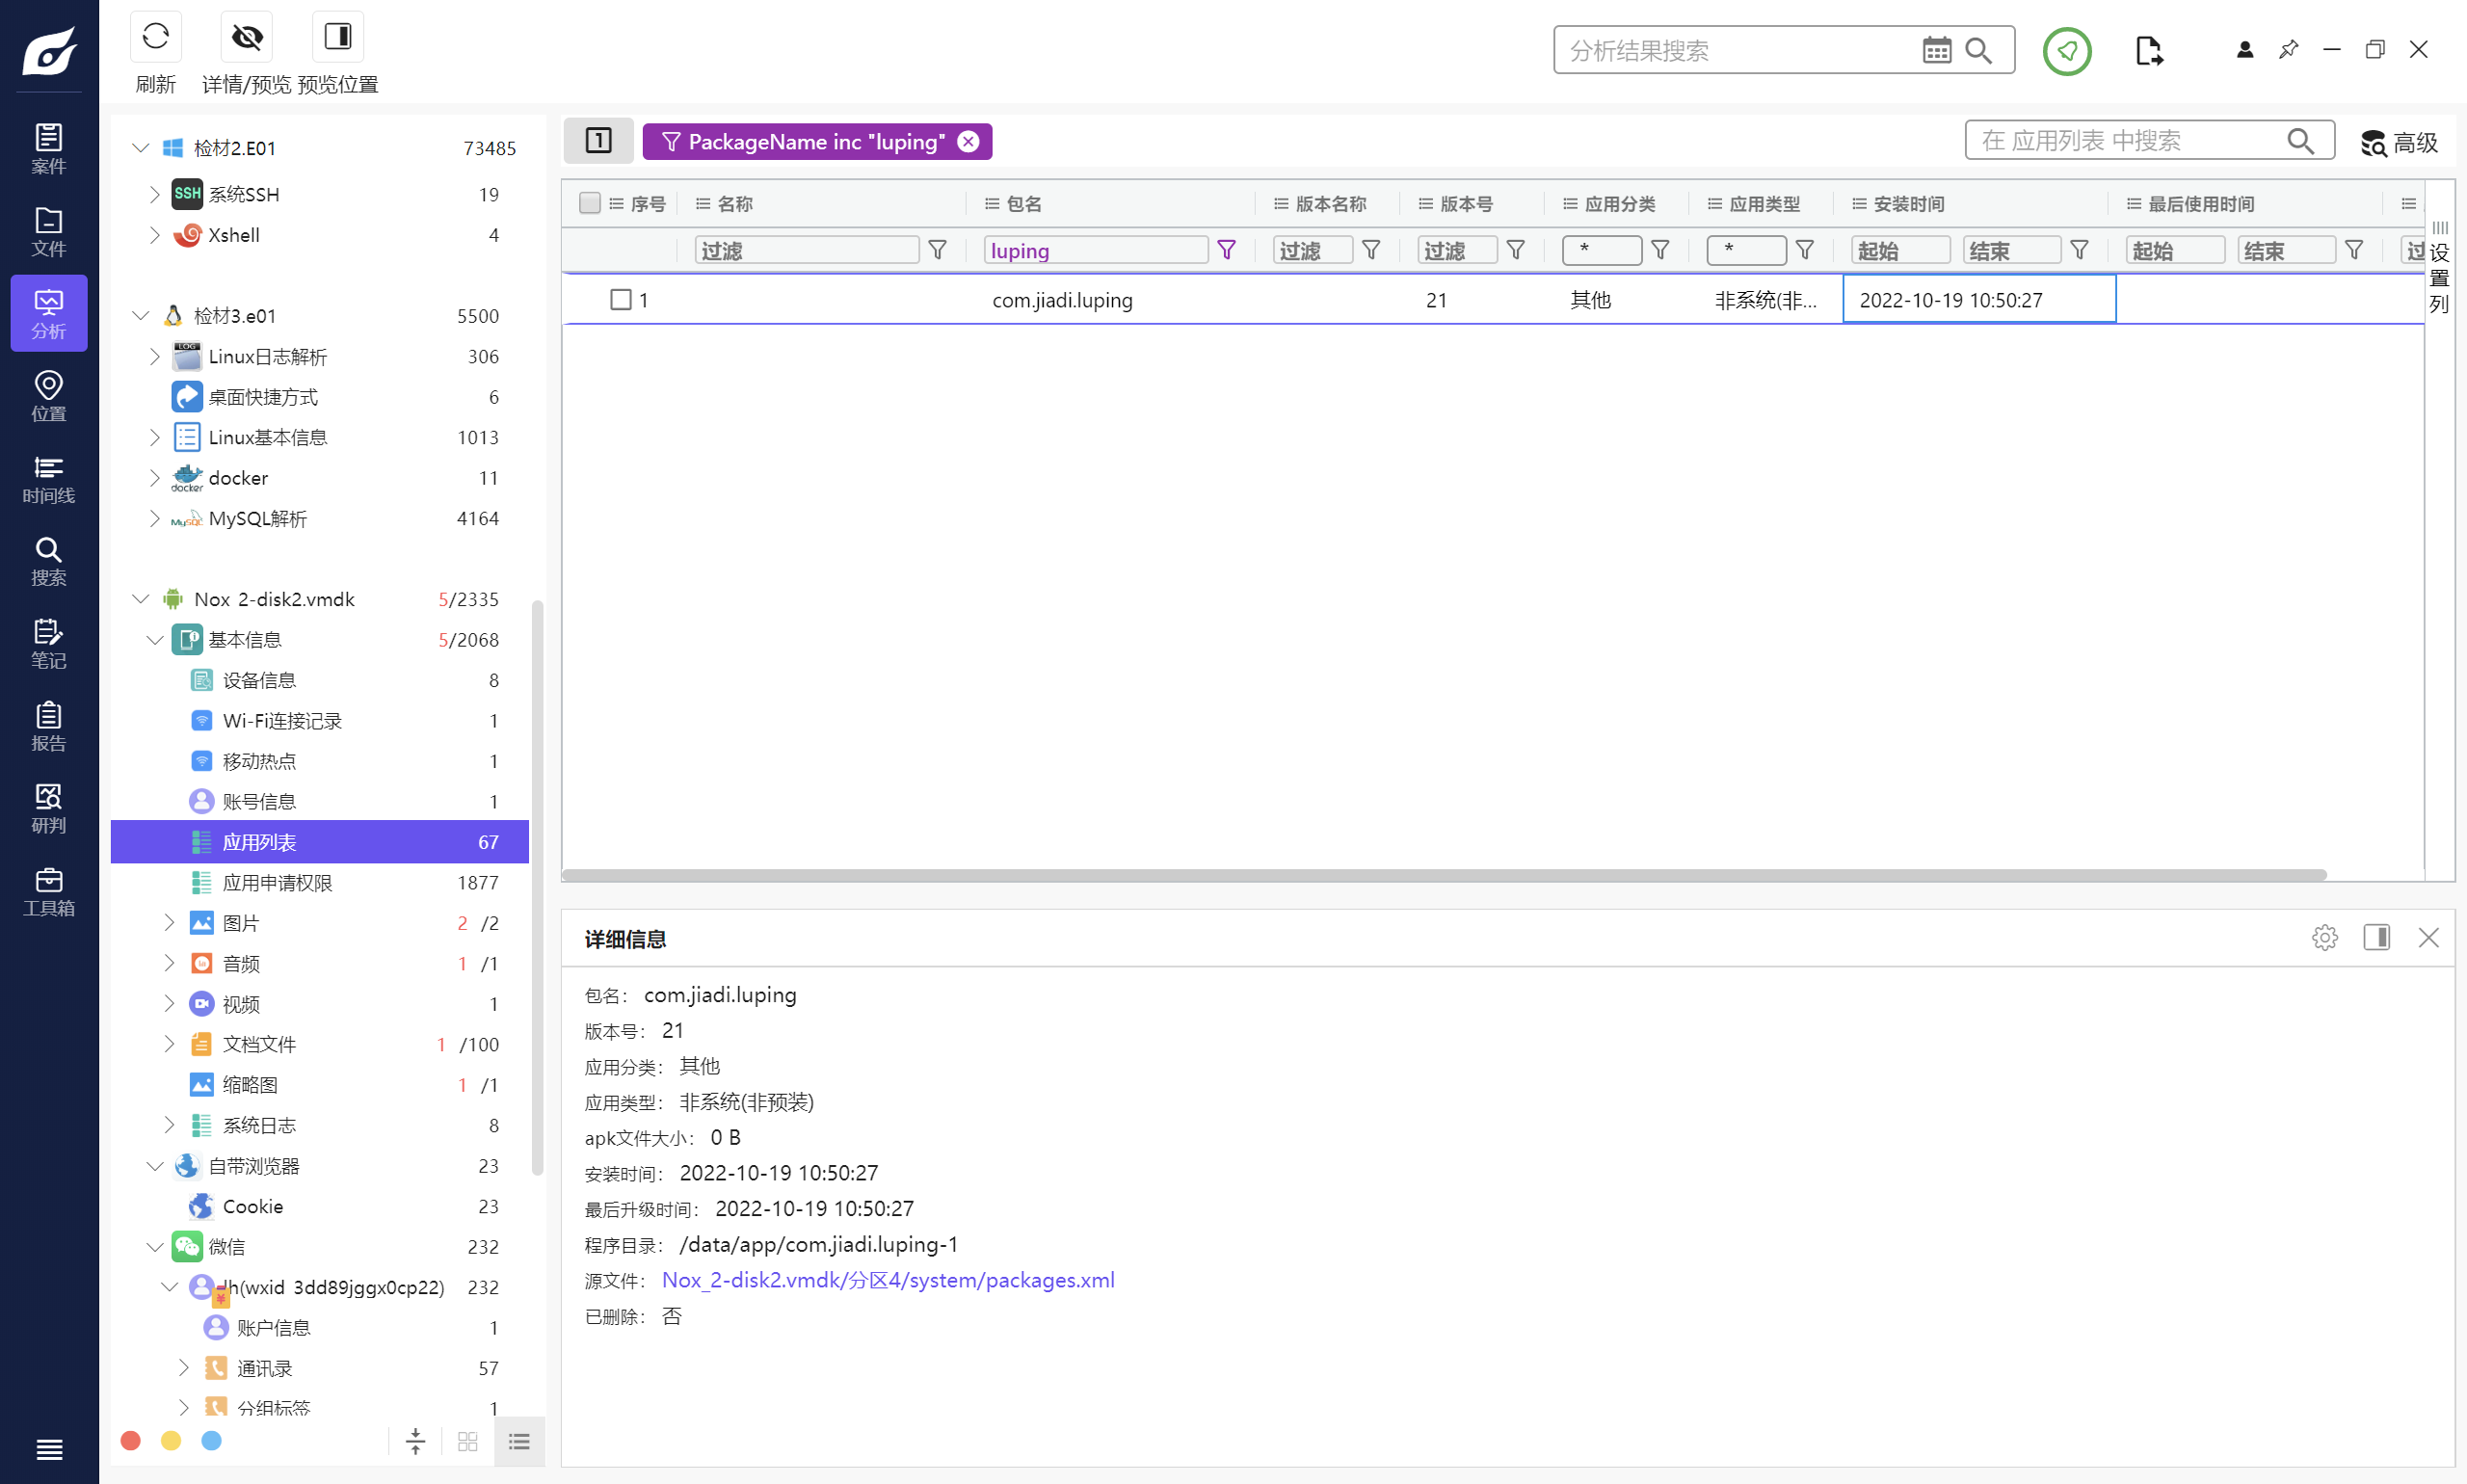
Task: Open 应用类型 filter dropdown
Action: (x=1746, y=250)
